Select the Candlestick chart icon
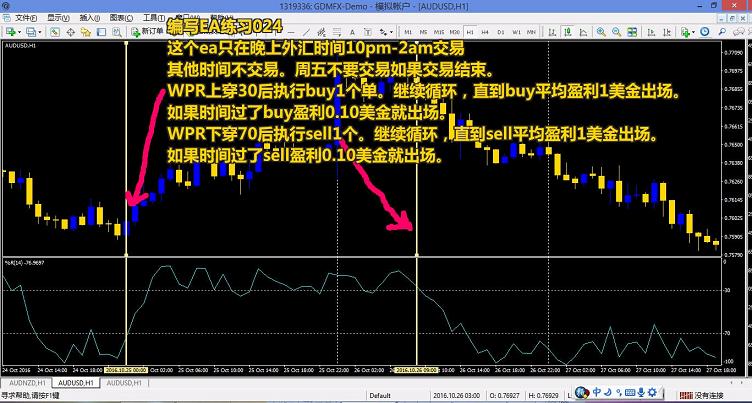Screen dimensions: 752x403 coord(567,32)
